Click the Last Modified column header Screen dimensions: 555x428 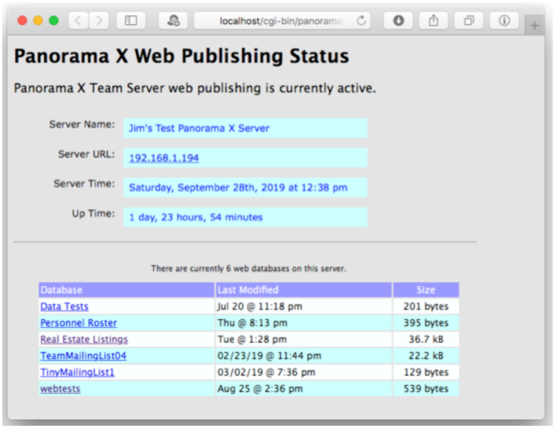(x=304, y=290)
